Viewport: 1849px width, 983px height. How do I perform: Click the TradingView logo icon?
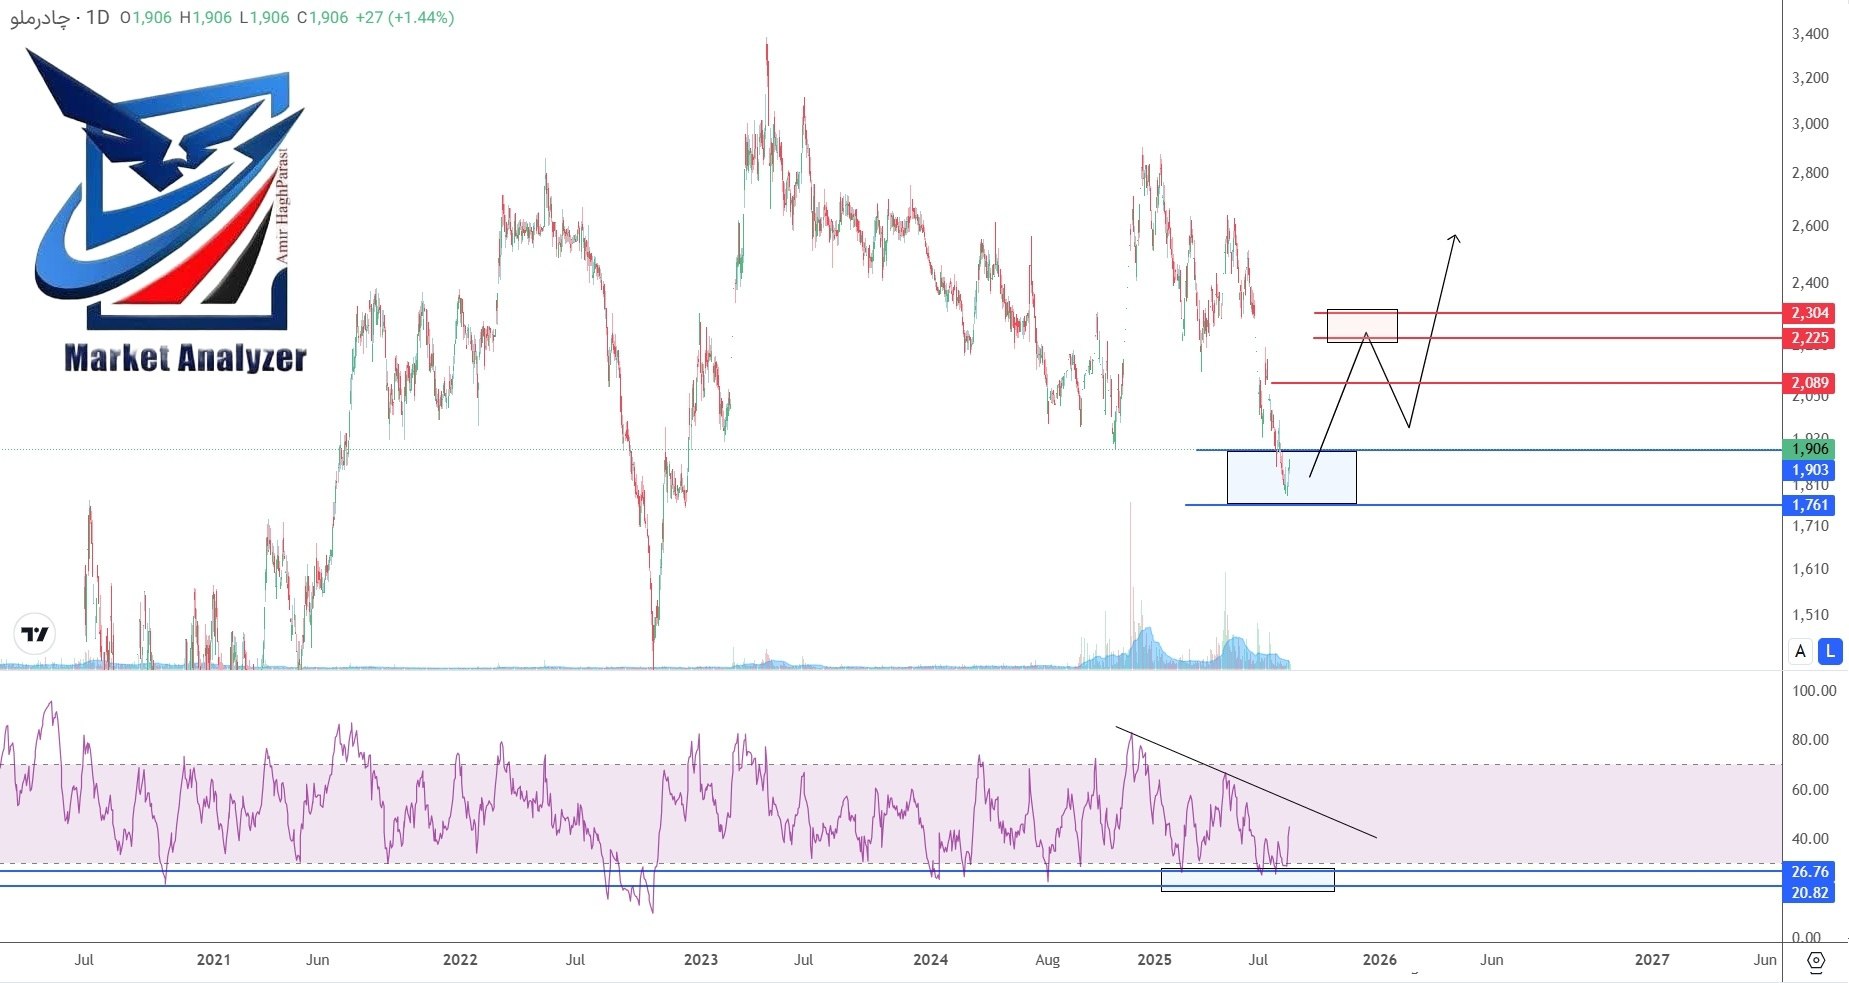click(34, 634)
